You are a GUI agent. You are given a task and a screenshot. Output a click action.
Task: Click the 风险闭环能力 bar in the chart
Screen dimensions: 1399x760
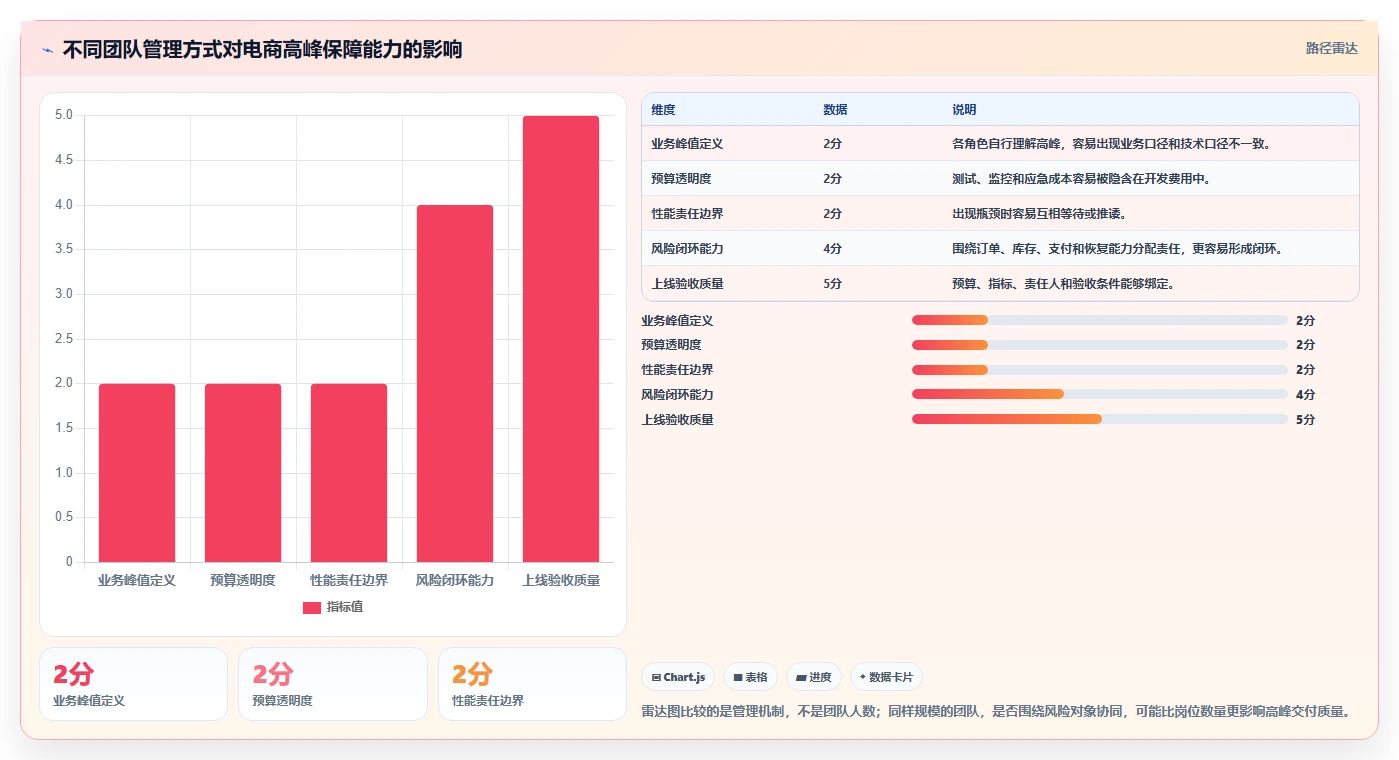455,384
